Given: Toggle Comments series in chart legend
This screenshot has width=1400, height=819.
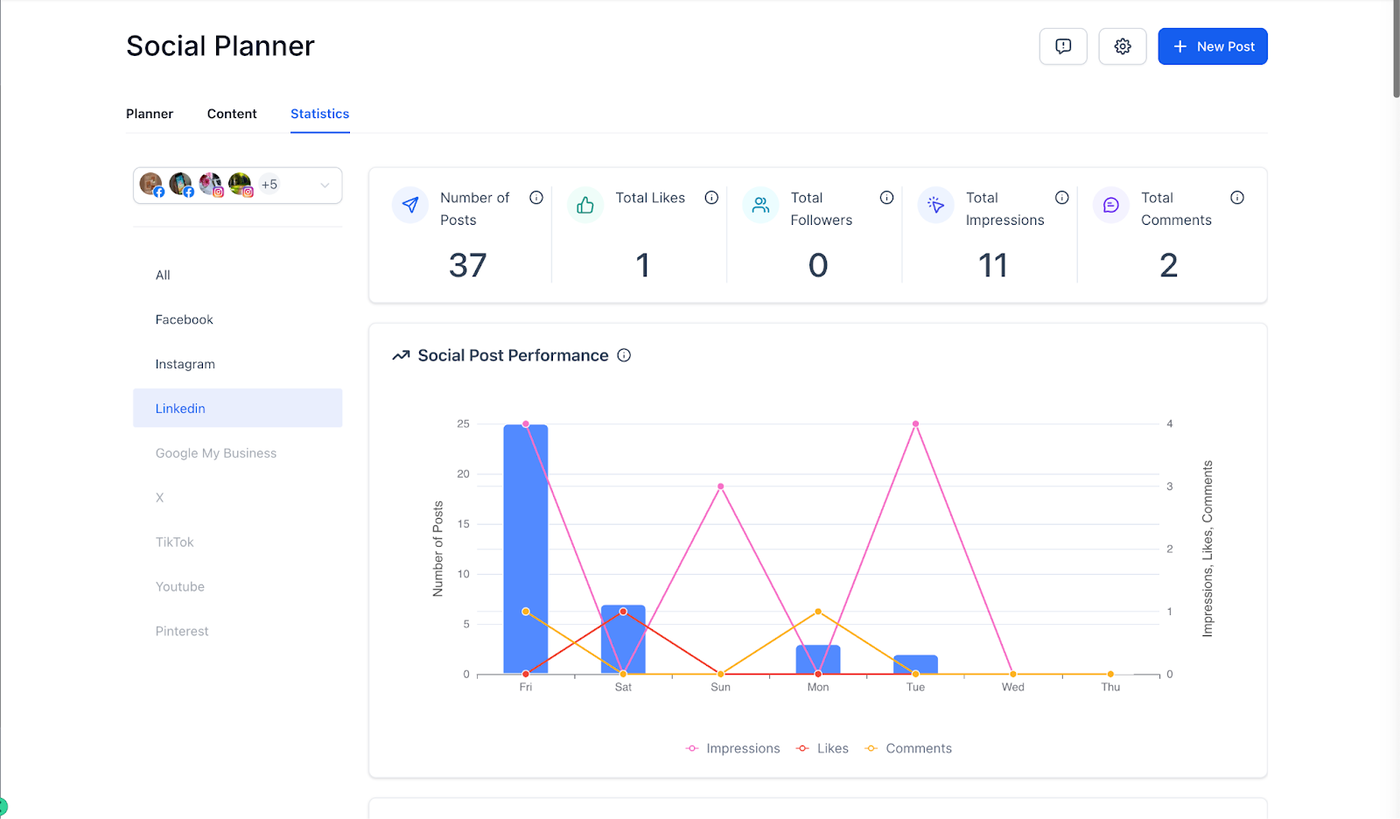Looking at the screenshot, I should pos(908,748).
